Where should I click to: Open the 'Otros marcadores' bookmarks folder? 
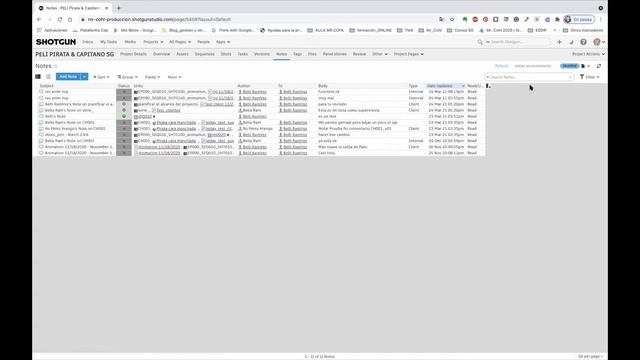(x=582, y=30)
